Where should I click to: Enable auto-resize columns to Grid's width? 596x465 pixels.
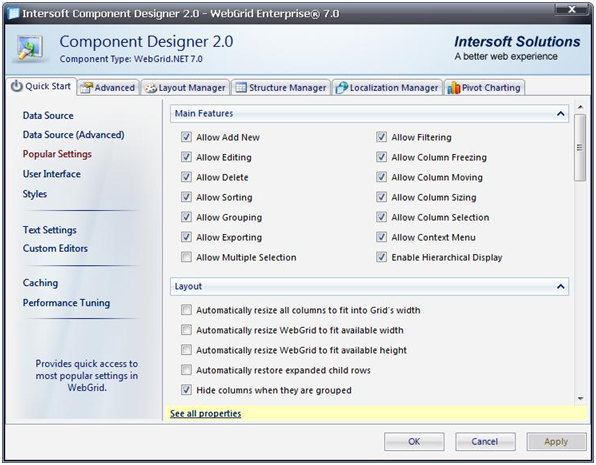(186, 310)
